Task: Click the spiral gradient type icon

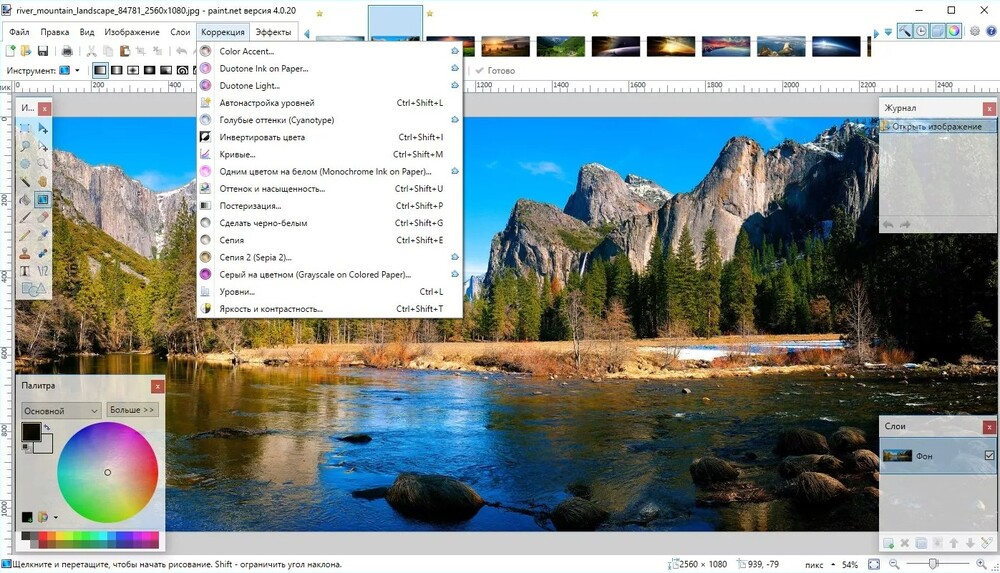Action: click(182, 70)
